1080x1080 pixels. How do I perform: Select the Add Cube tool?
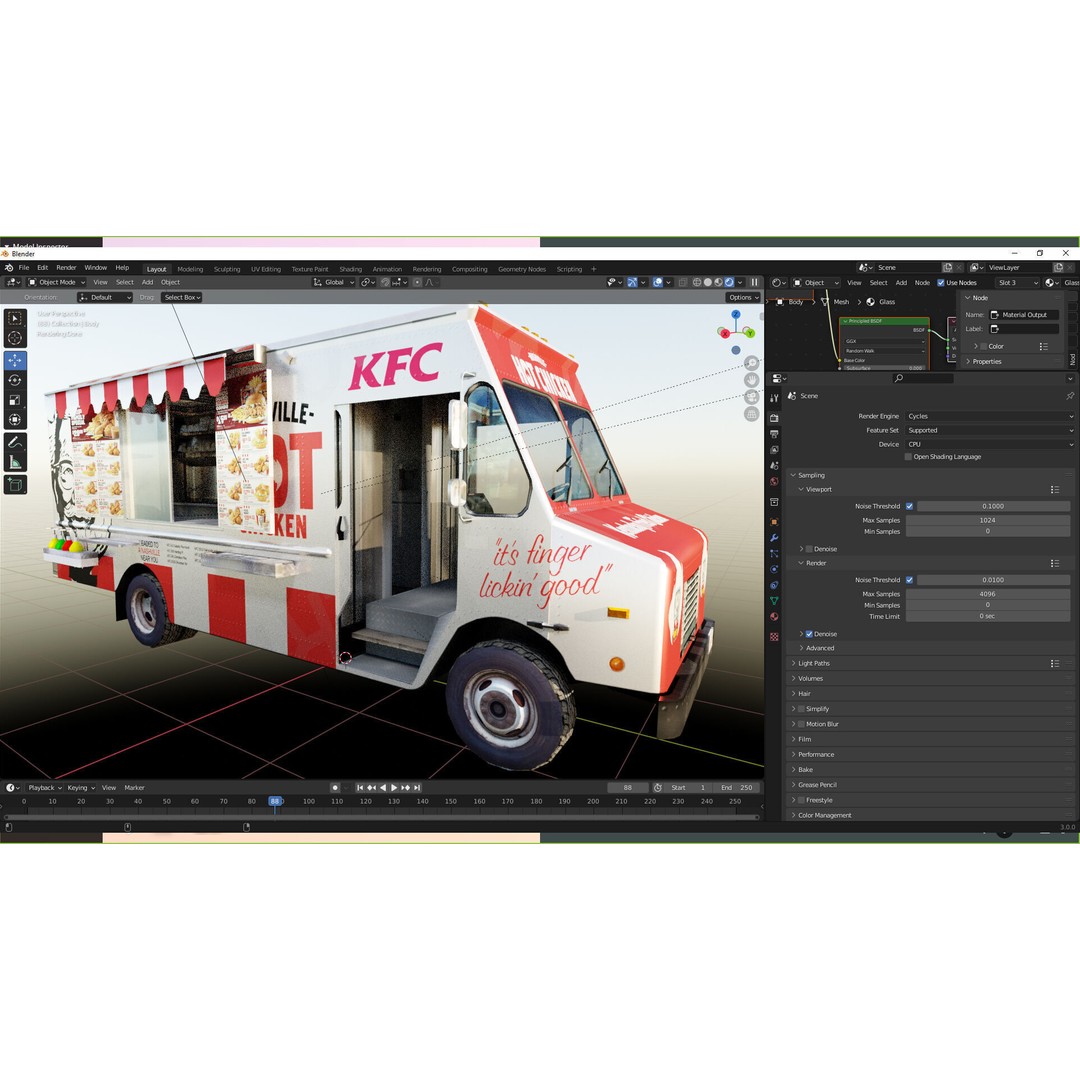tap(15, 485)
